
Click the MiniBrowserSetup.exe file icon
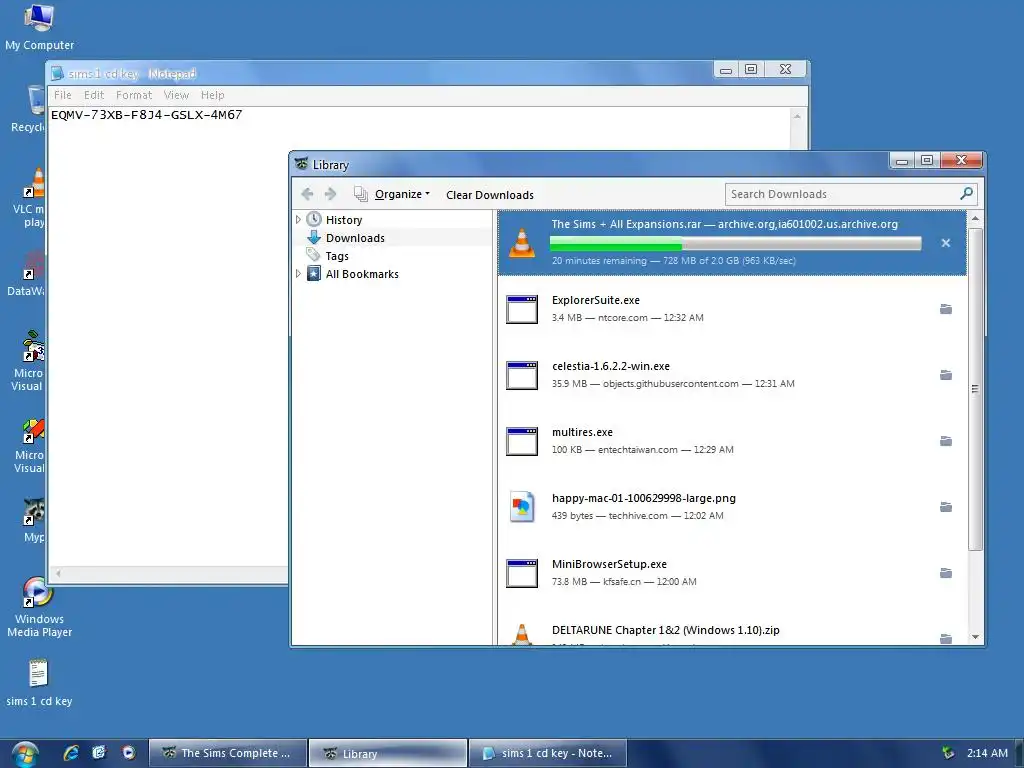point(522,573)
